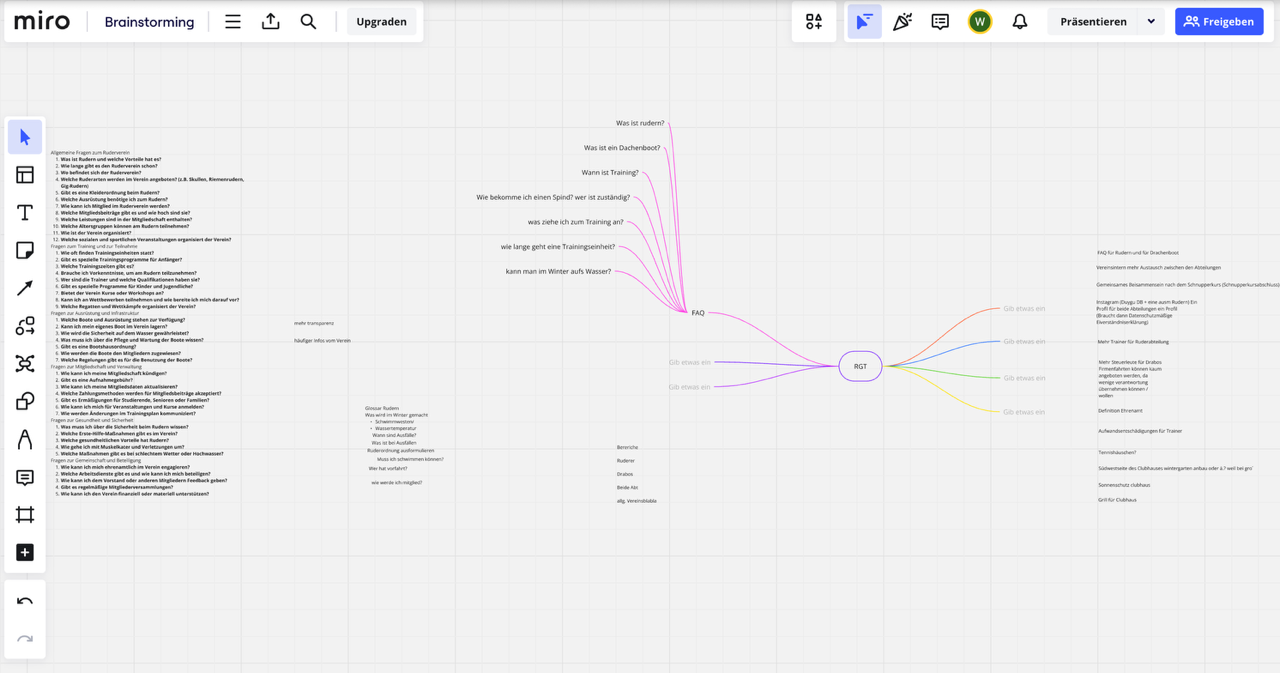Undo the last action
Viewport: 1280px width, 673px height.
point(25,602)
